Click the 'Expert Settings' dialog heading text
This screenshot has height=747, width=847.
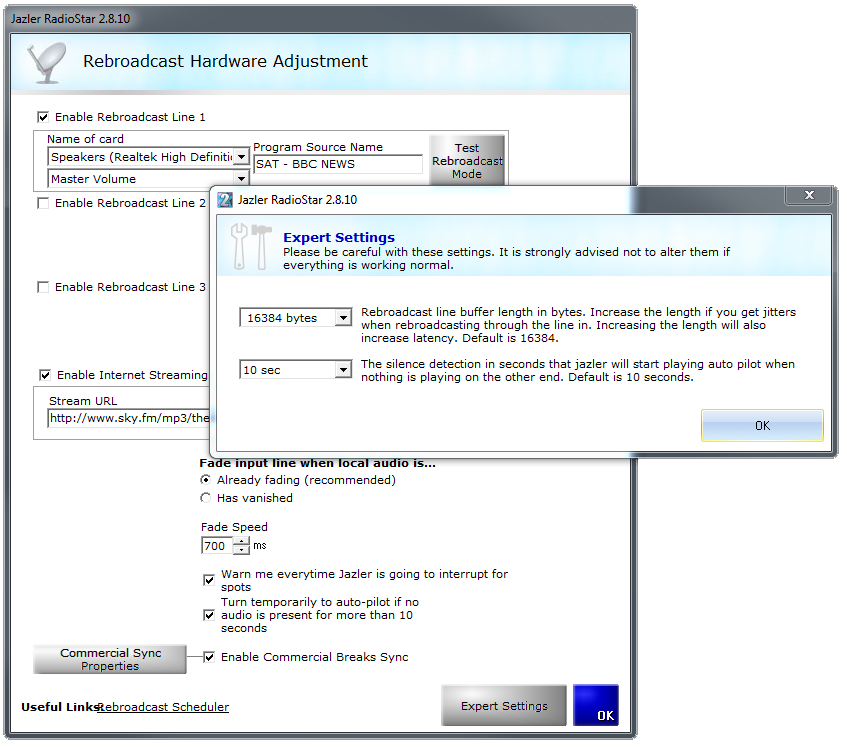[339, 237]
